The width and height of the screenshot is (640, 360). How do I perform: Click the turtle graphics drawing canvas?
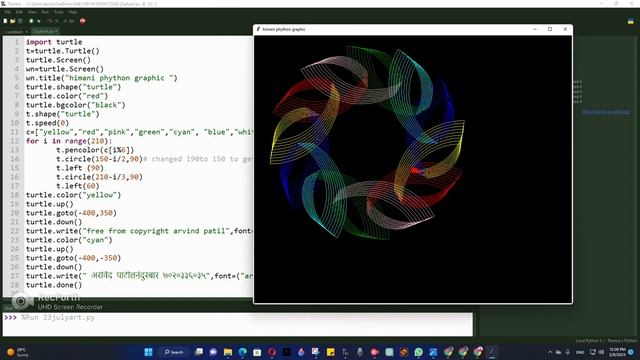tap(413, 169)
